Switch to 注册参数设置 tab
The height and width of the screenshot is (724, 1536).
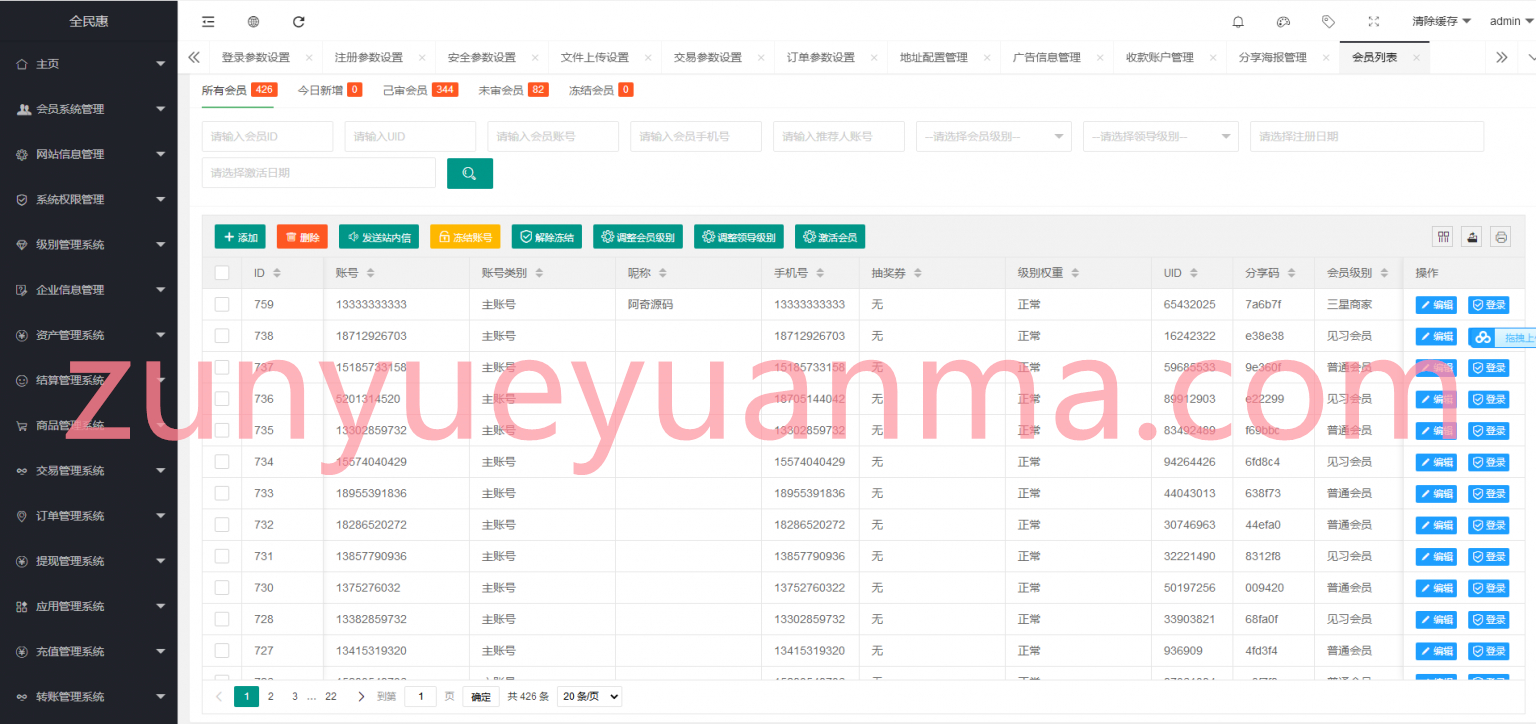click(368, 58)
